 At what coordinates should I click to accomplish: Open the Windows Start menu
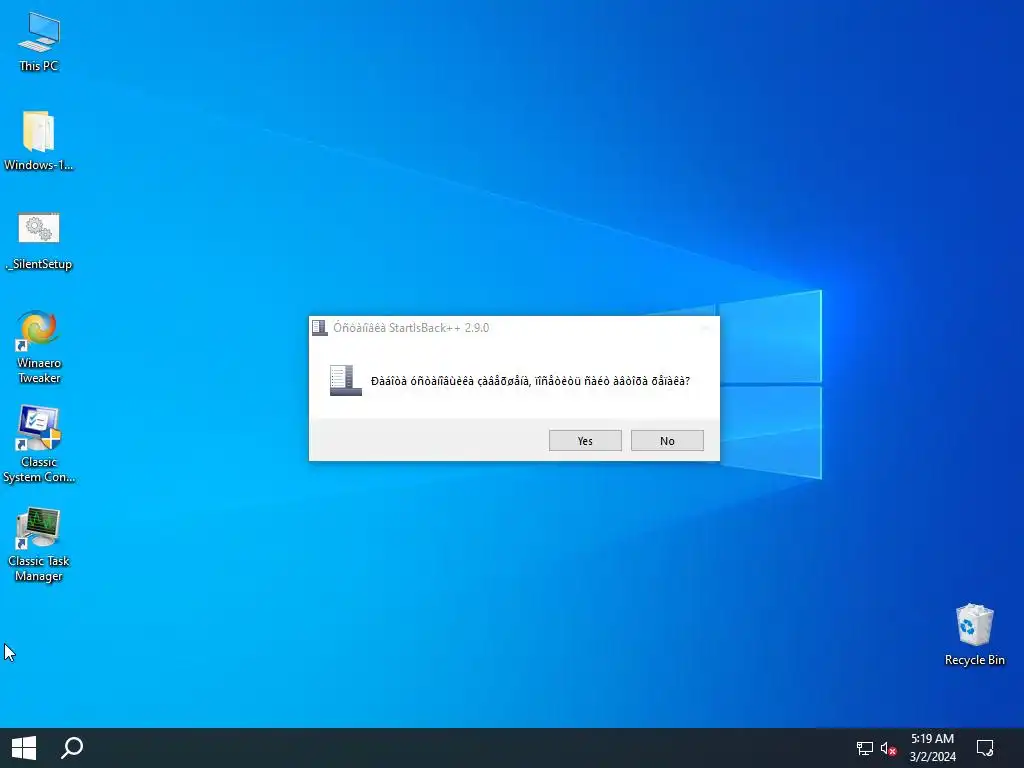coord(24,748)
